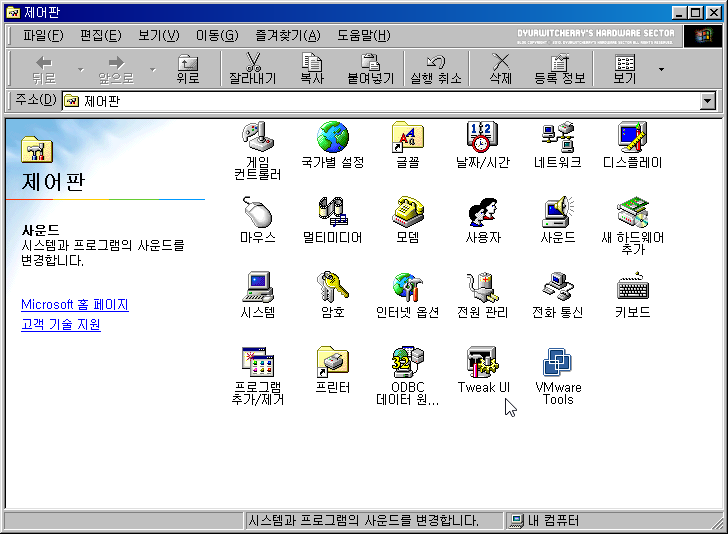Follow the Microsoft 홈 페이지 link

[75, 305]
